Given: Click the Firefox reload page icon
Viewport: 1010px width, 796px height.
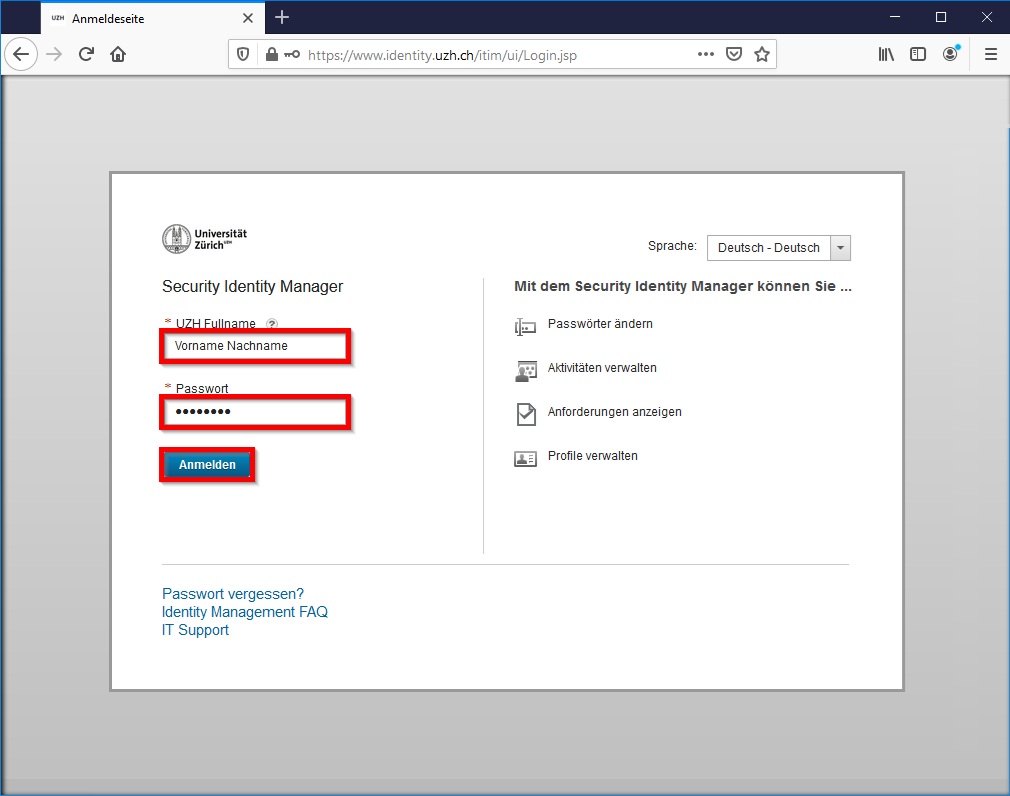Looking at the screenshot, I should click(86, 55).
